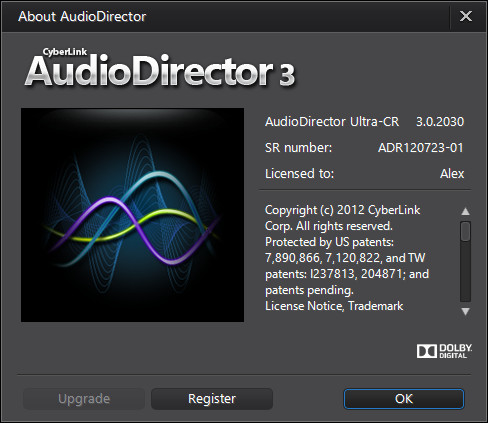Click the Dolby Digital logo
Image resolution: width=488 pixels, height=423 pixels.
444,351
